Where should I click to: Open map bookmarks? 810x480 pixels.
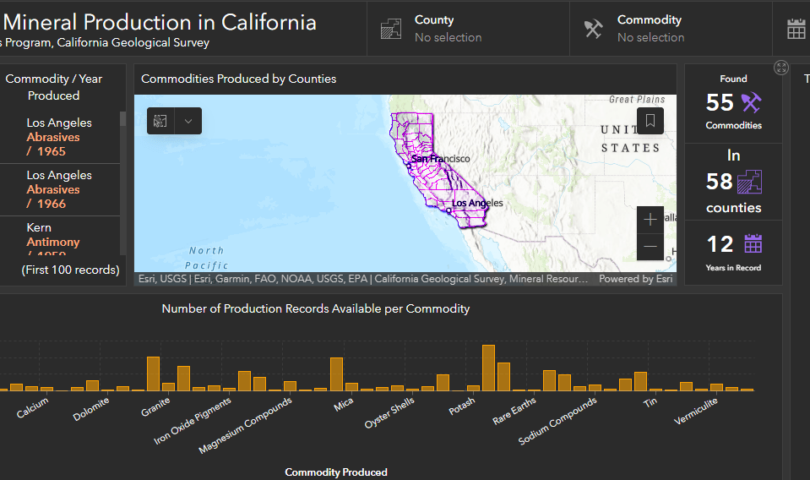tap(650, 121)
